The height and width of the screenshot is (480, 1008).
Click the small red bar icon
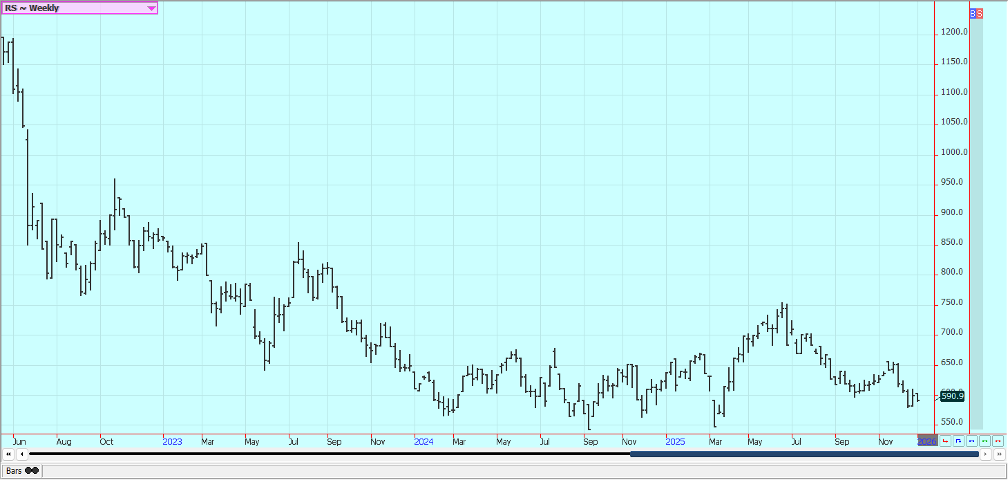tap(997, 440)
